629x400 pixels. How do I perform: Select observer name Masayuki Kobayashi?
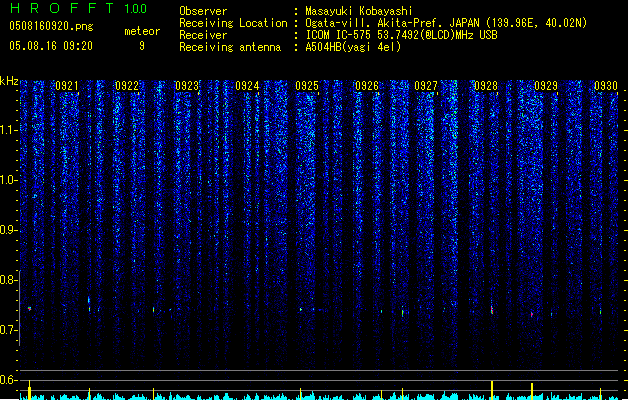click(x=359, y=11)
